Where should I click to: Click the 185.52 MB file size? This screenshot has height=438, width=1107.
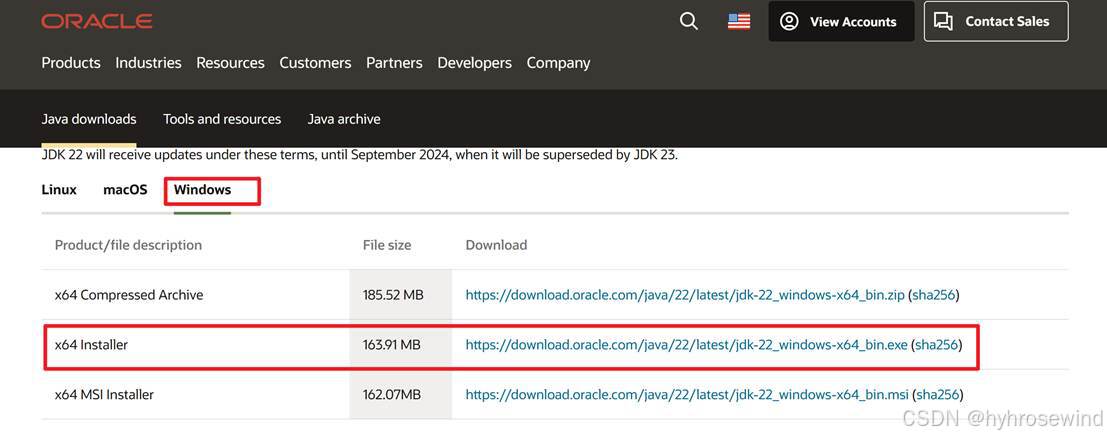point(393,295)
